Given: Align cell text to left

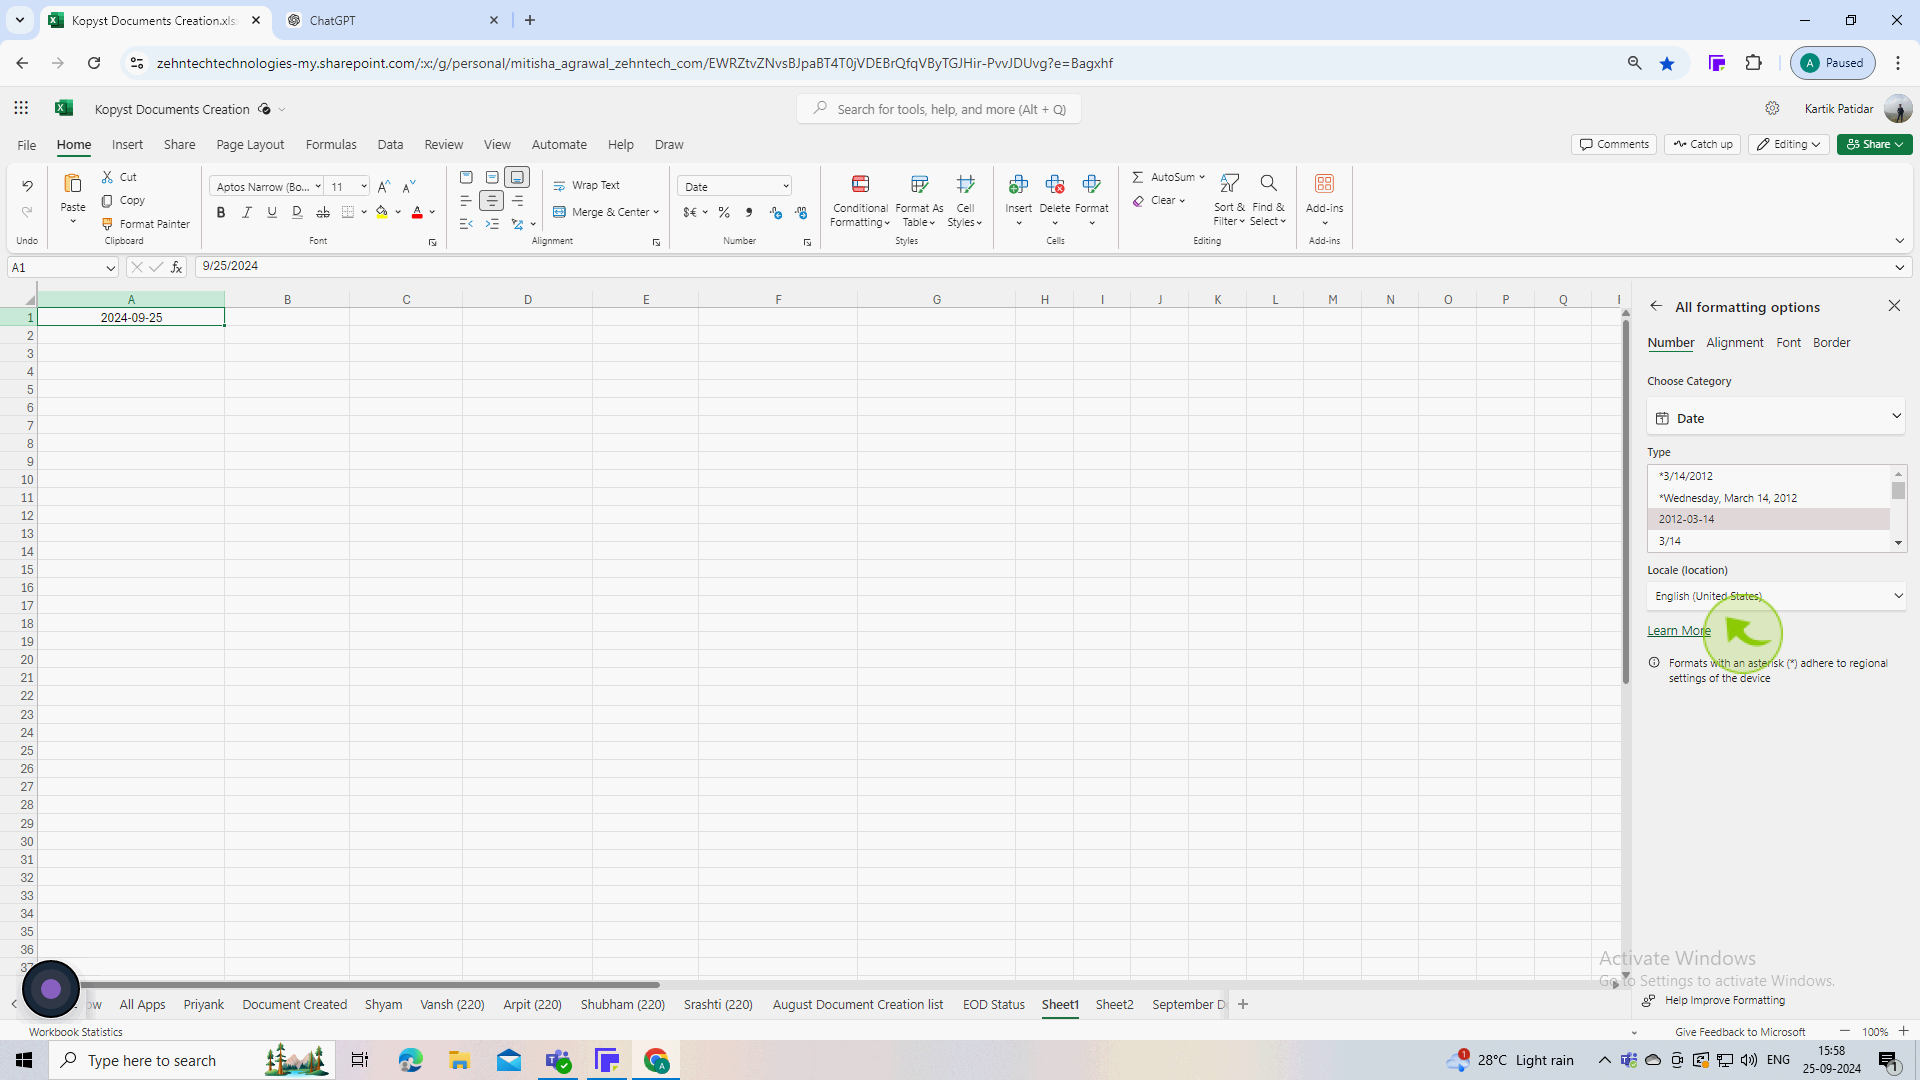Looking at the screenshot, I should pyautogui.click(x=466, y=201).
